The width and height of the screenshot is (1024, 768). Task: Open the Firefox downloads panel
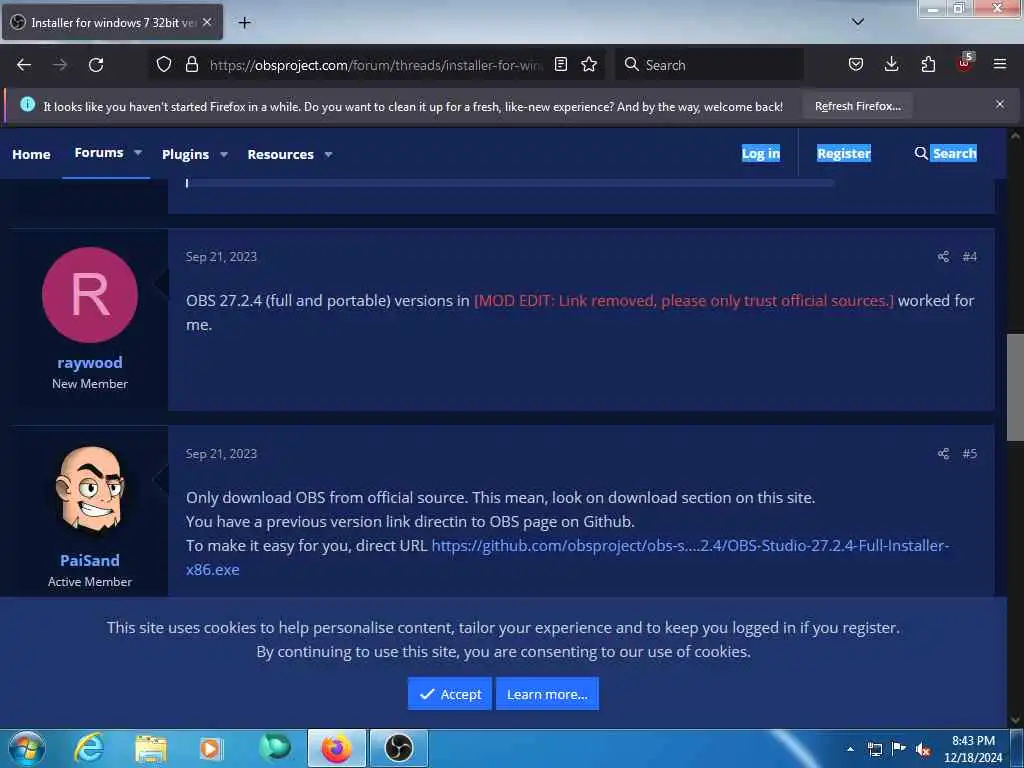click(891, 64)
